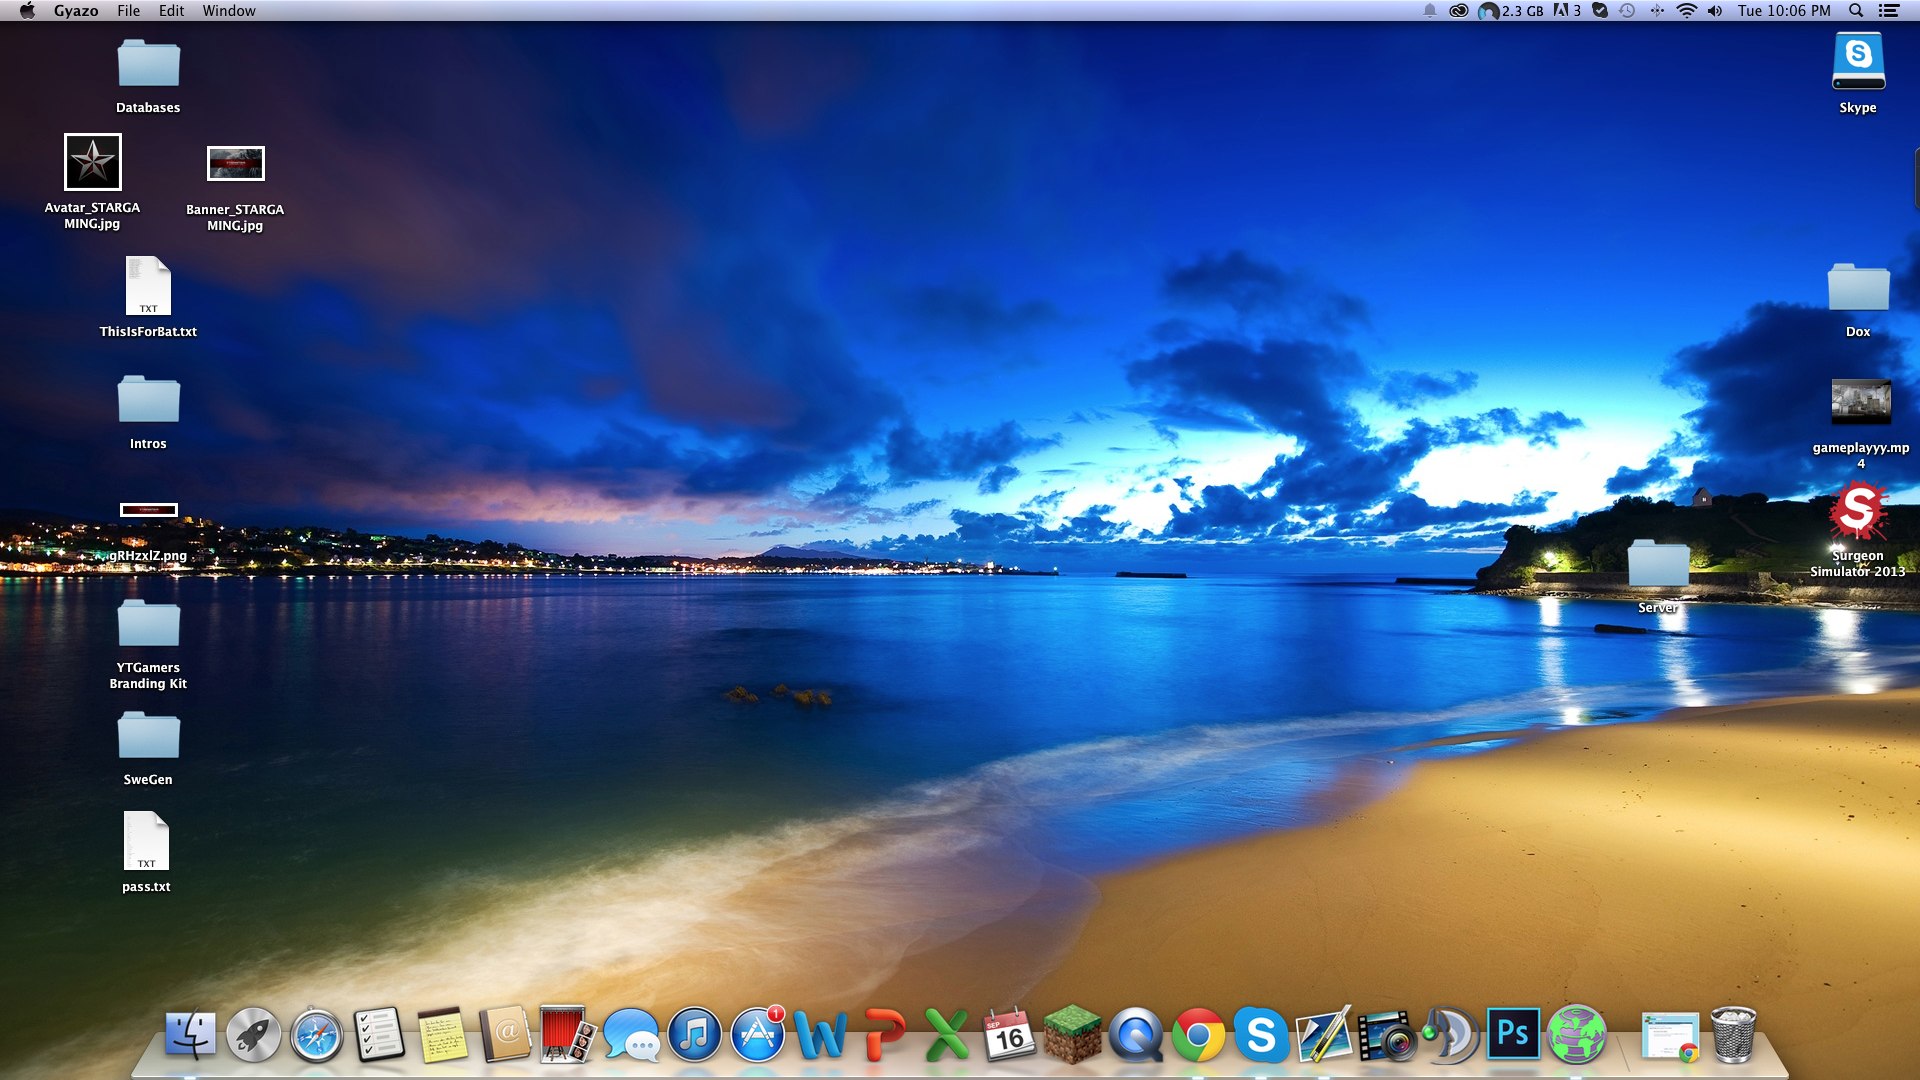Open Messages chat bubbles in Dock
Screen dimensions: 1920x1080
[x=631, y=1035]
